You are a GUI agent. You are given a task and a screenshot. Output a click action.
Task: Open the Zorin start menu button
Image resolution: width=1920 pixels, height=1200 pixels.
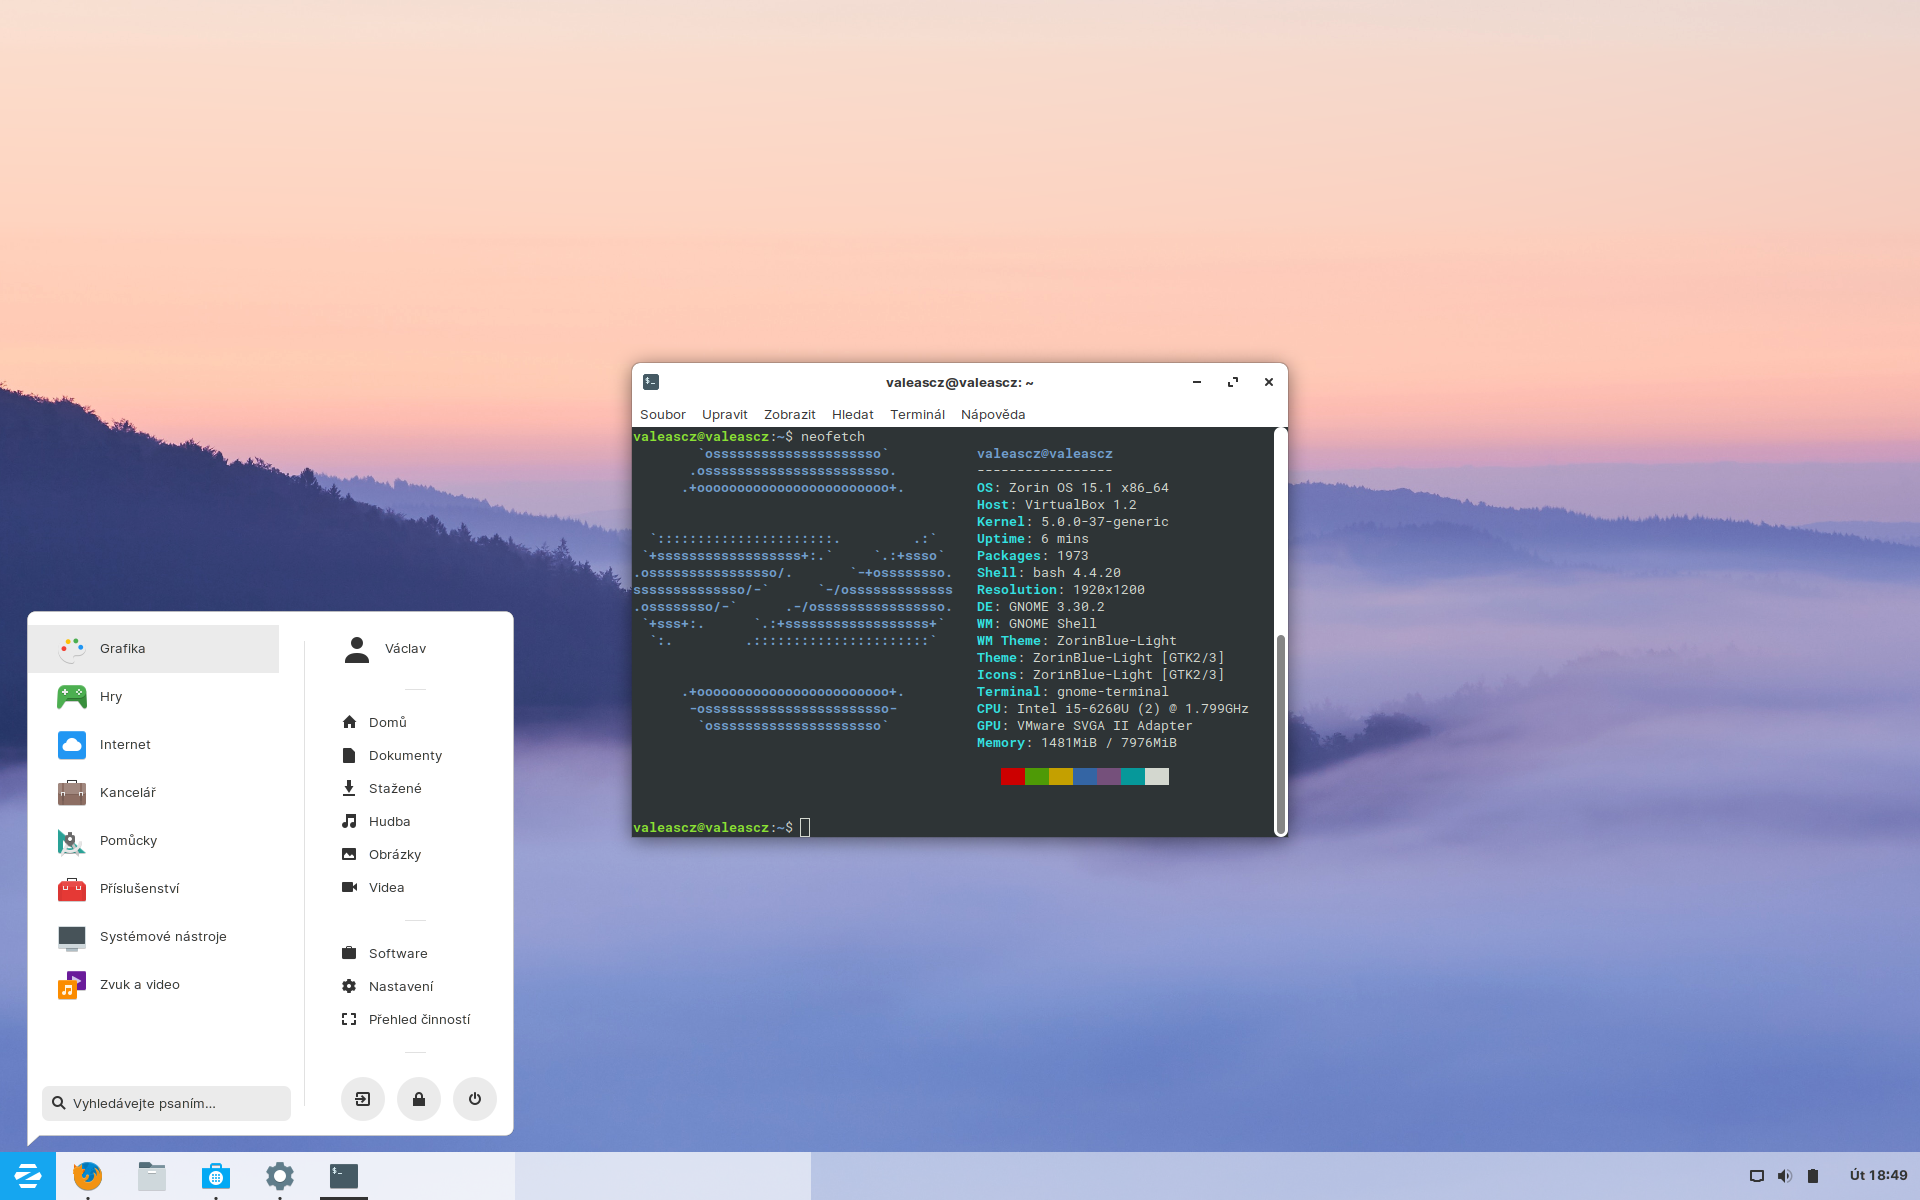coord(28,1176)
